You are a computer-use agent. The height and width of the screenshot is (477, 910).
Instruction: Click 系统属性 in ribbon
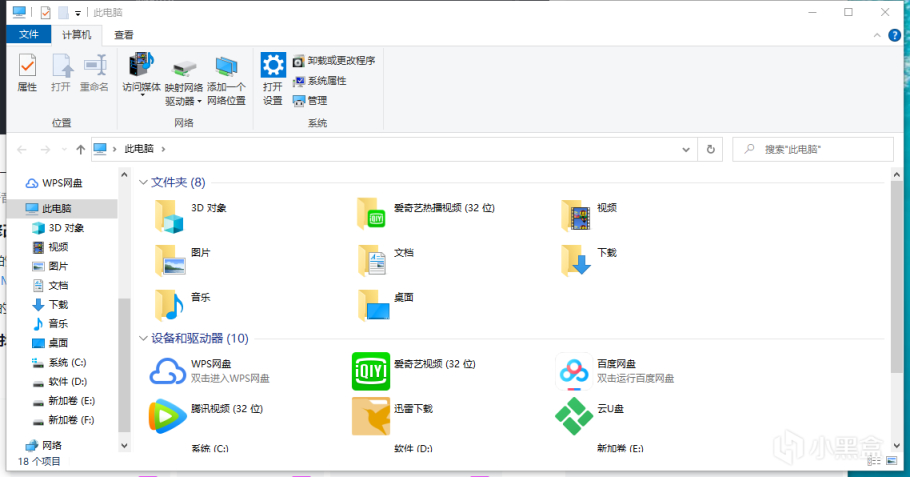coord(320,81)
